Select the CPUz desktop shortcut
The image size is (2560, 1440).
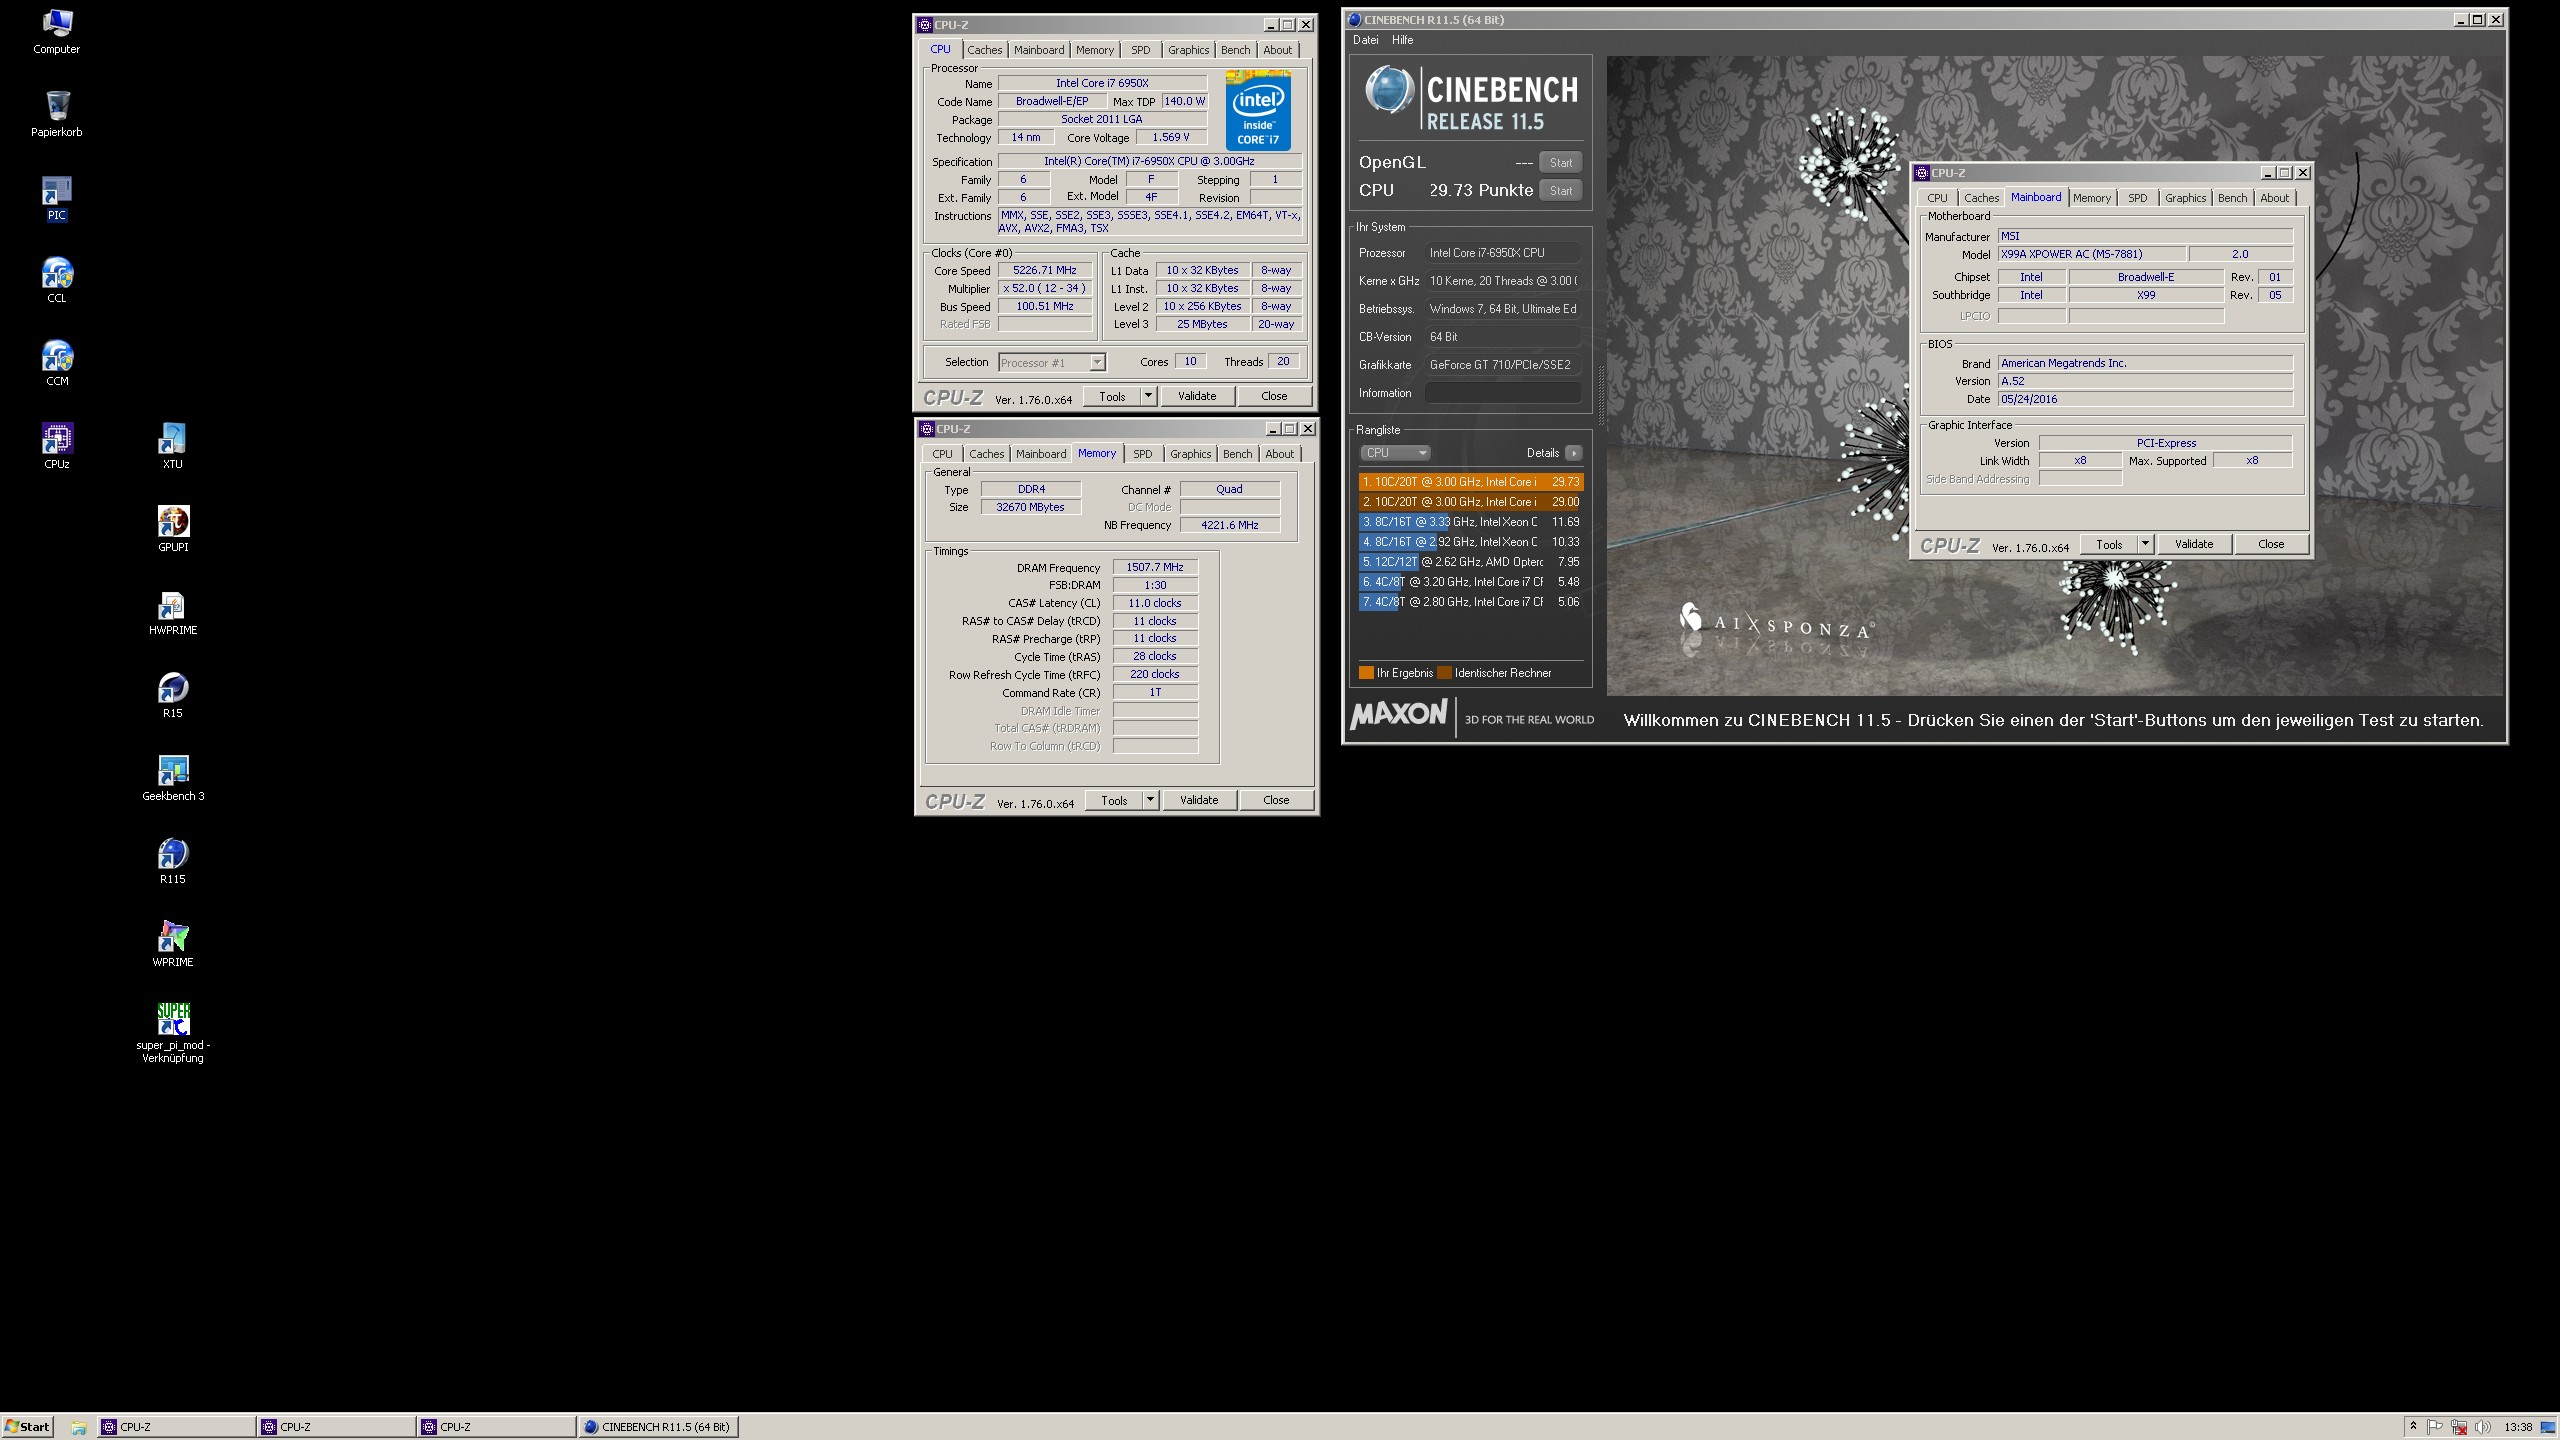(57, 446)
